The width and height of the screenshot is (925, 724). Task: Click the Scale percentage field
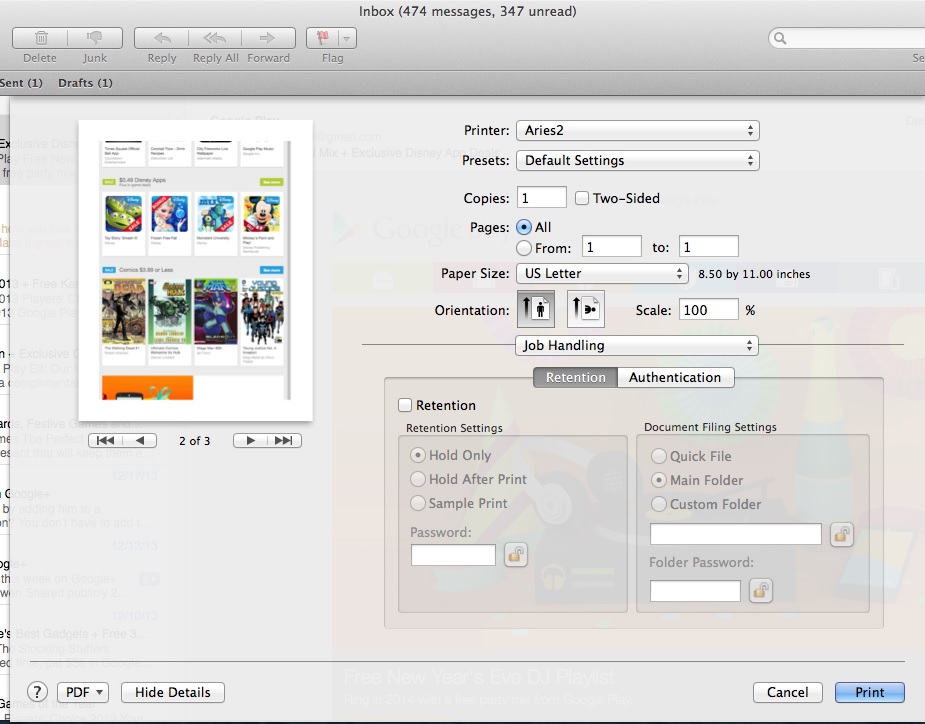[x=708, y=310]
